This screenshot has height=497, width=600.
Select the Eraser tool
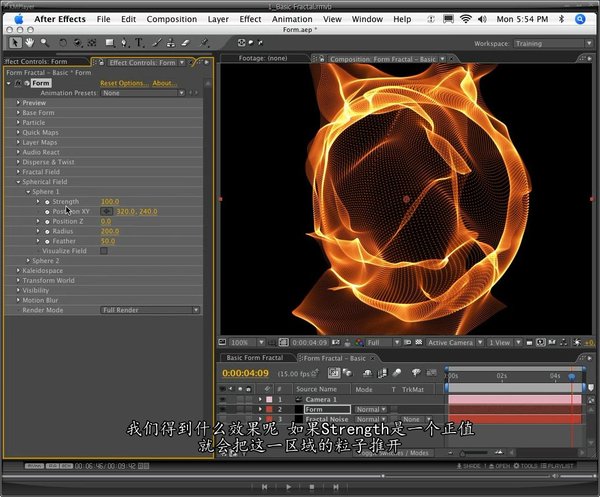click(187, 43)
